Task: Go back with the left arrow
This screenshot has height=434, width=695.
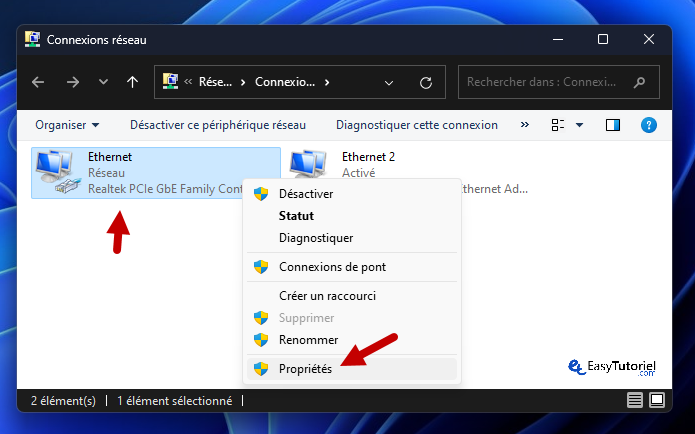Action: click(38, 82)
